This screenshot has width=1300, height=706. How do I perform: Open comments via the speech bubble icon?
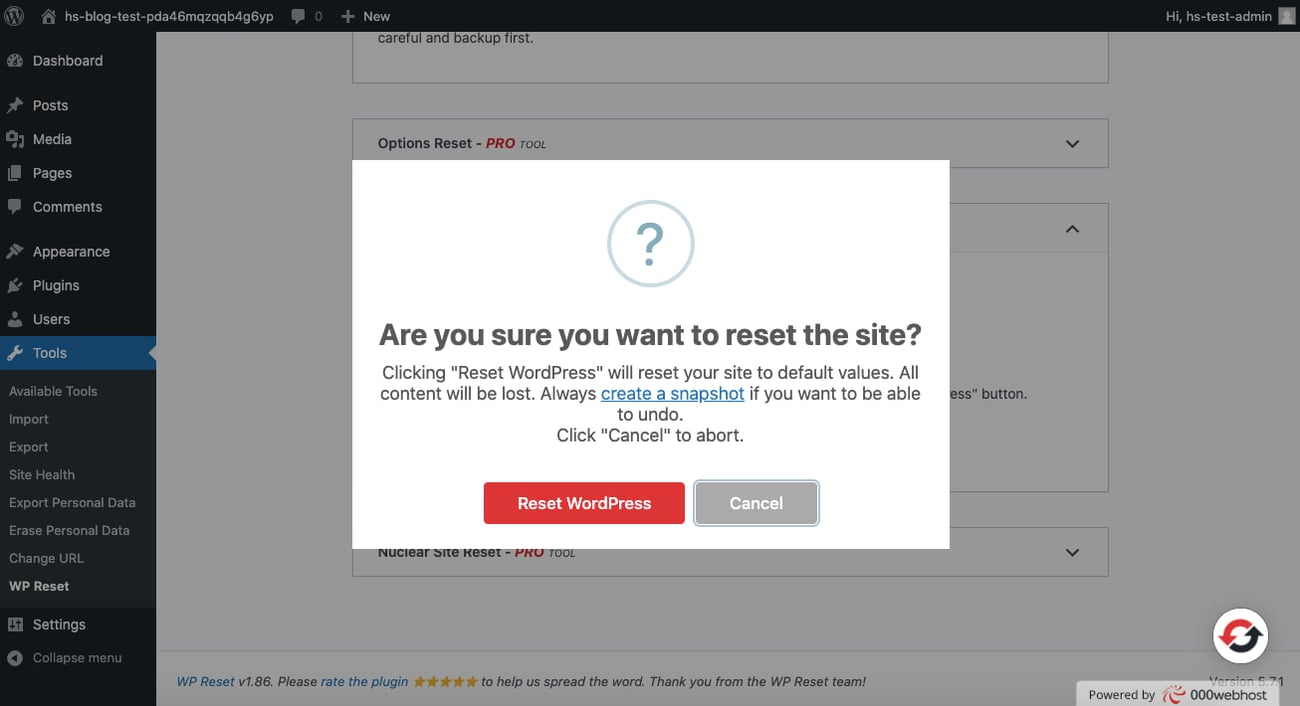pos(16,206)
